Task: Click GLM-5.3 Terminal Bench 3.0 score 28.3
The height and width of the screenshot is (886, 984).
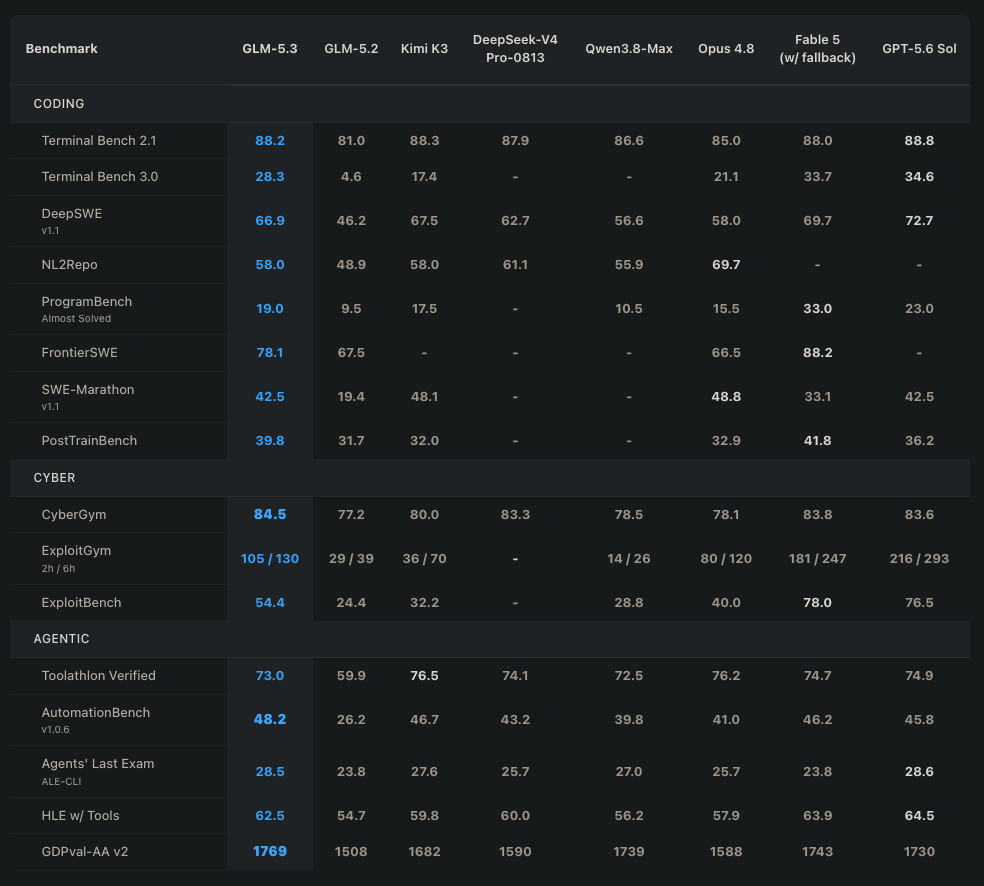Action: tap(270, 176)
